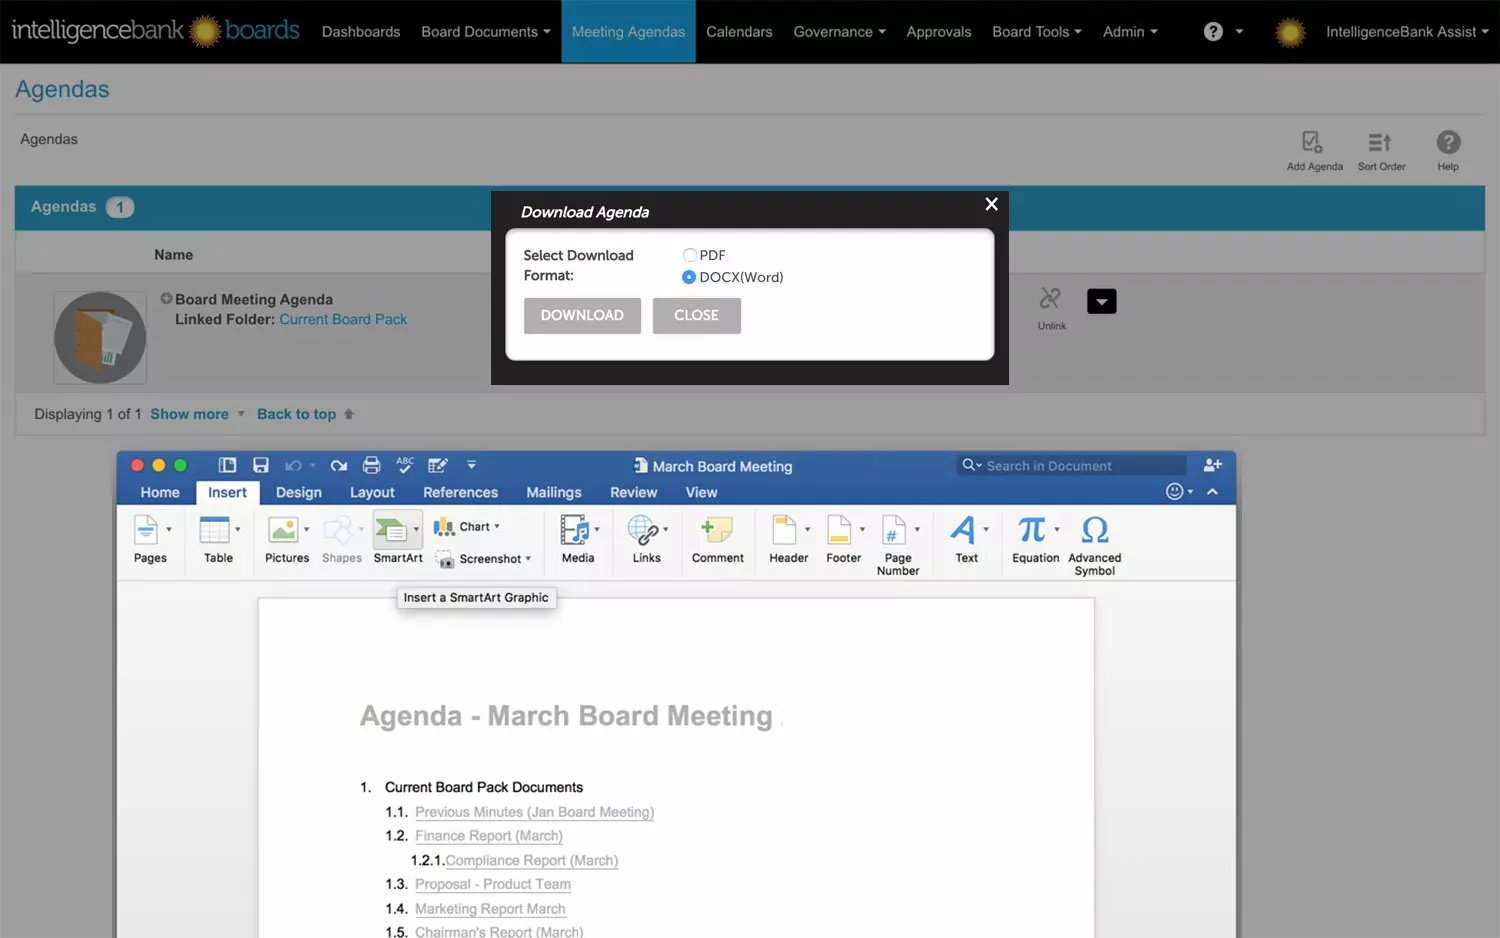Image resolution: width=1500 pixels, height=938 pixels.
Task: Click the Search in Document field
Action: [1072, 466]
